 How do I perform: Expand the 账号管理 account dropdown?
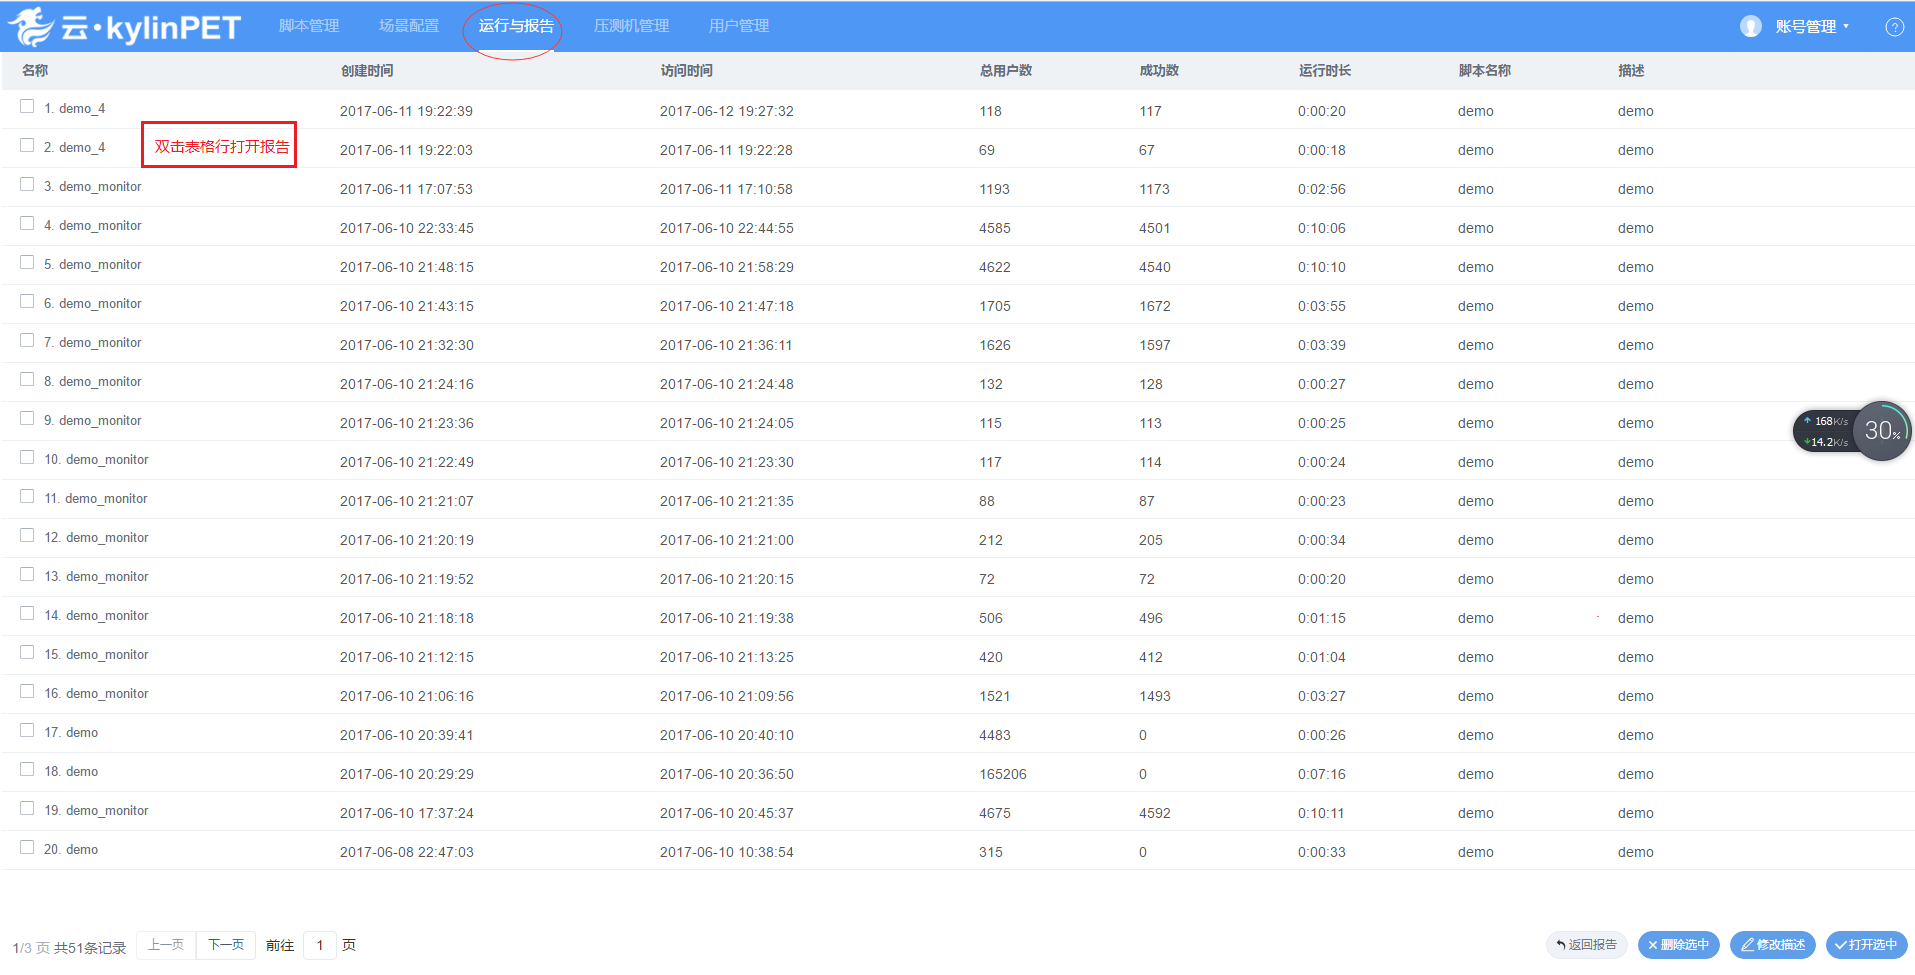point(1811,27)
